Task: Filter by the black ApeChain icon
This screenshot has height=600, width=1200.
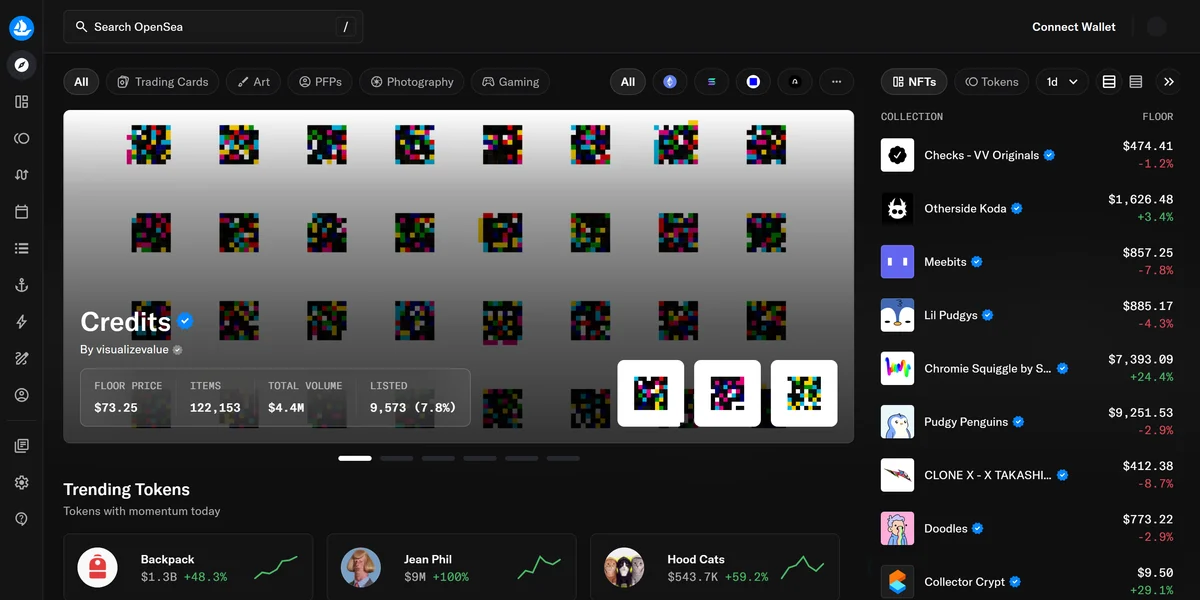Action: tap(795, 82)
